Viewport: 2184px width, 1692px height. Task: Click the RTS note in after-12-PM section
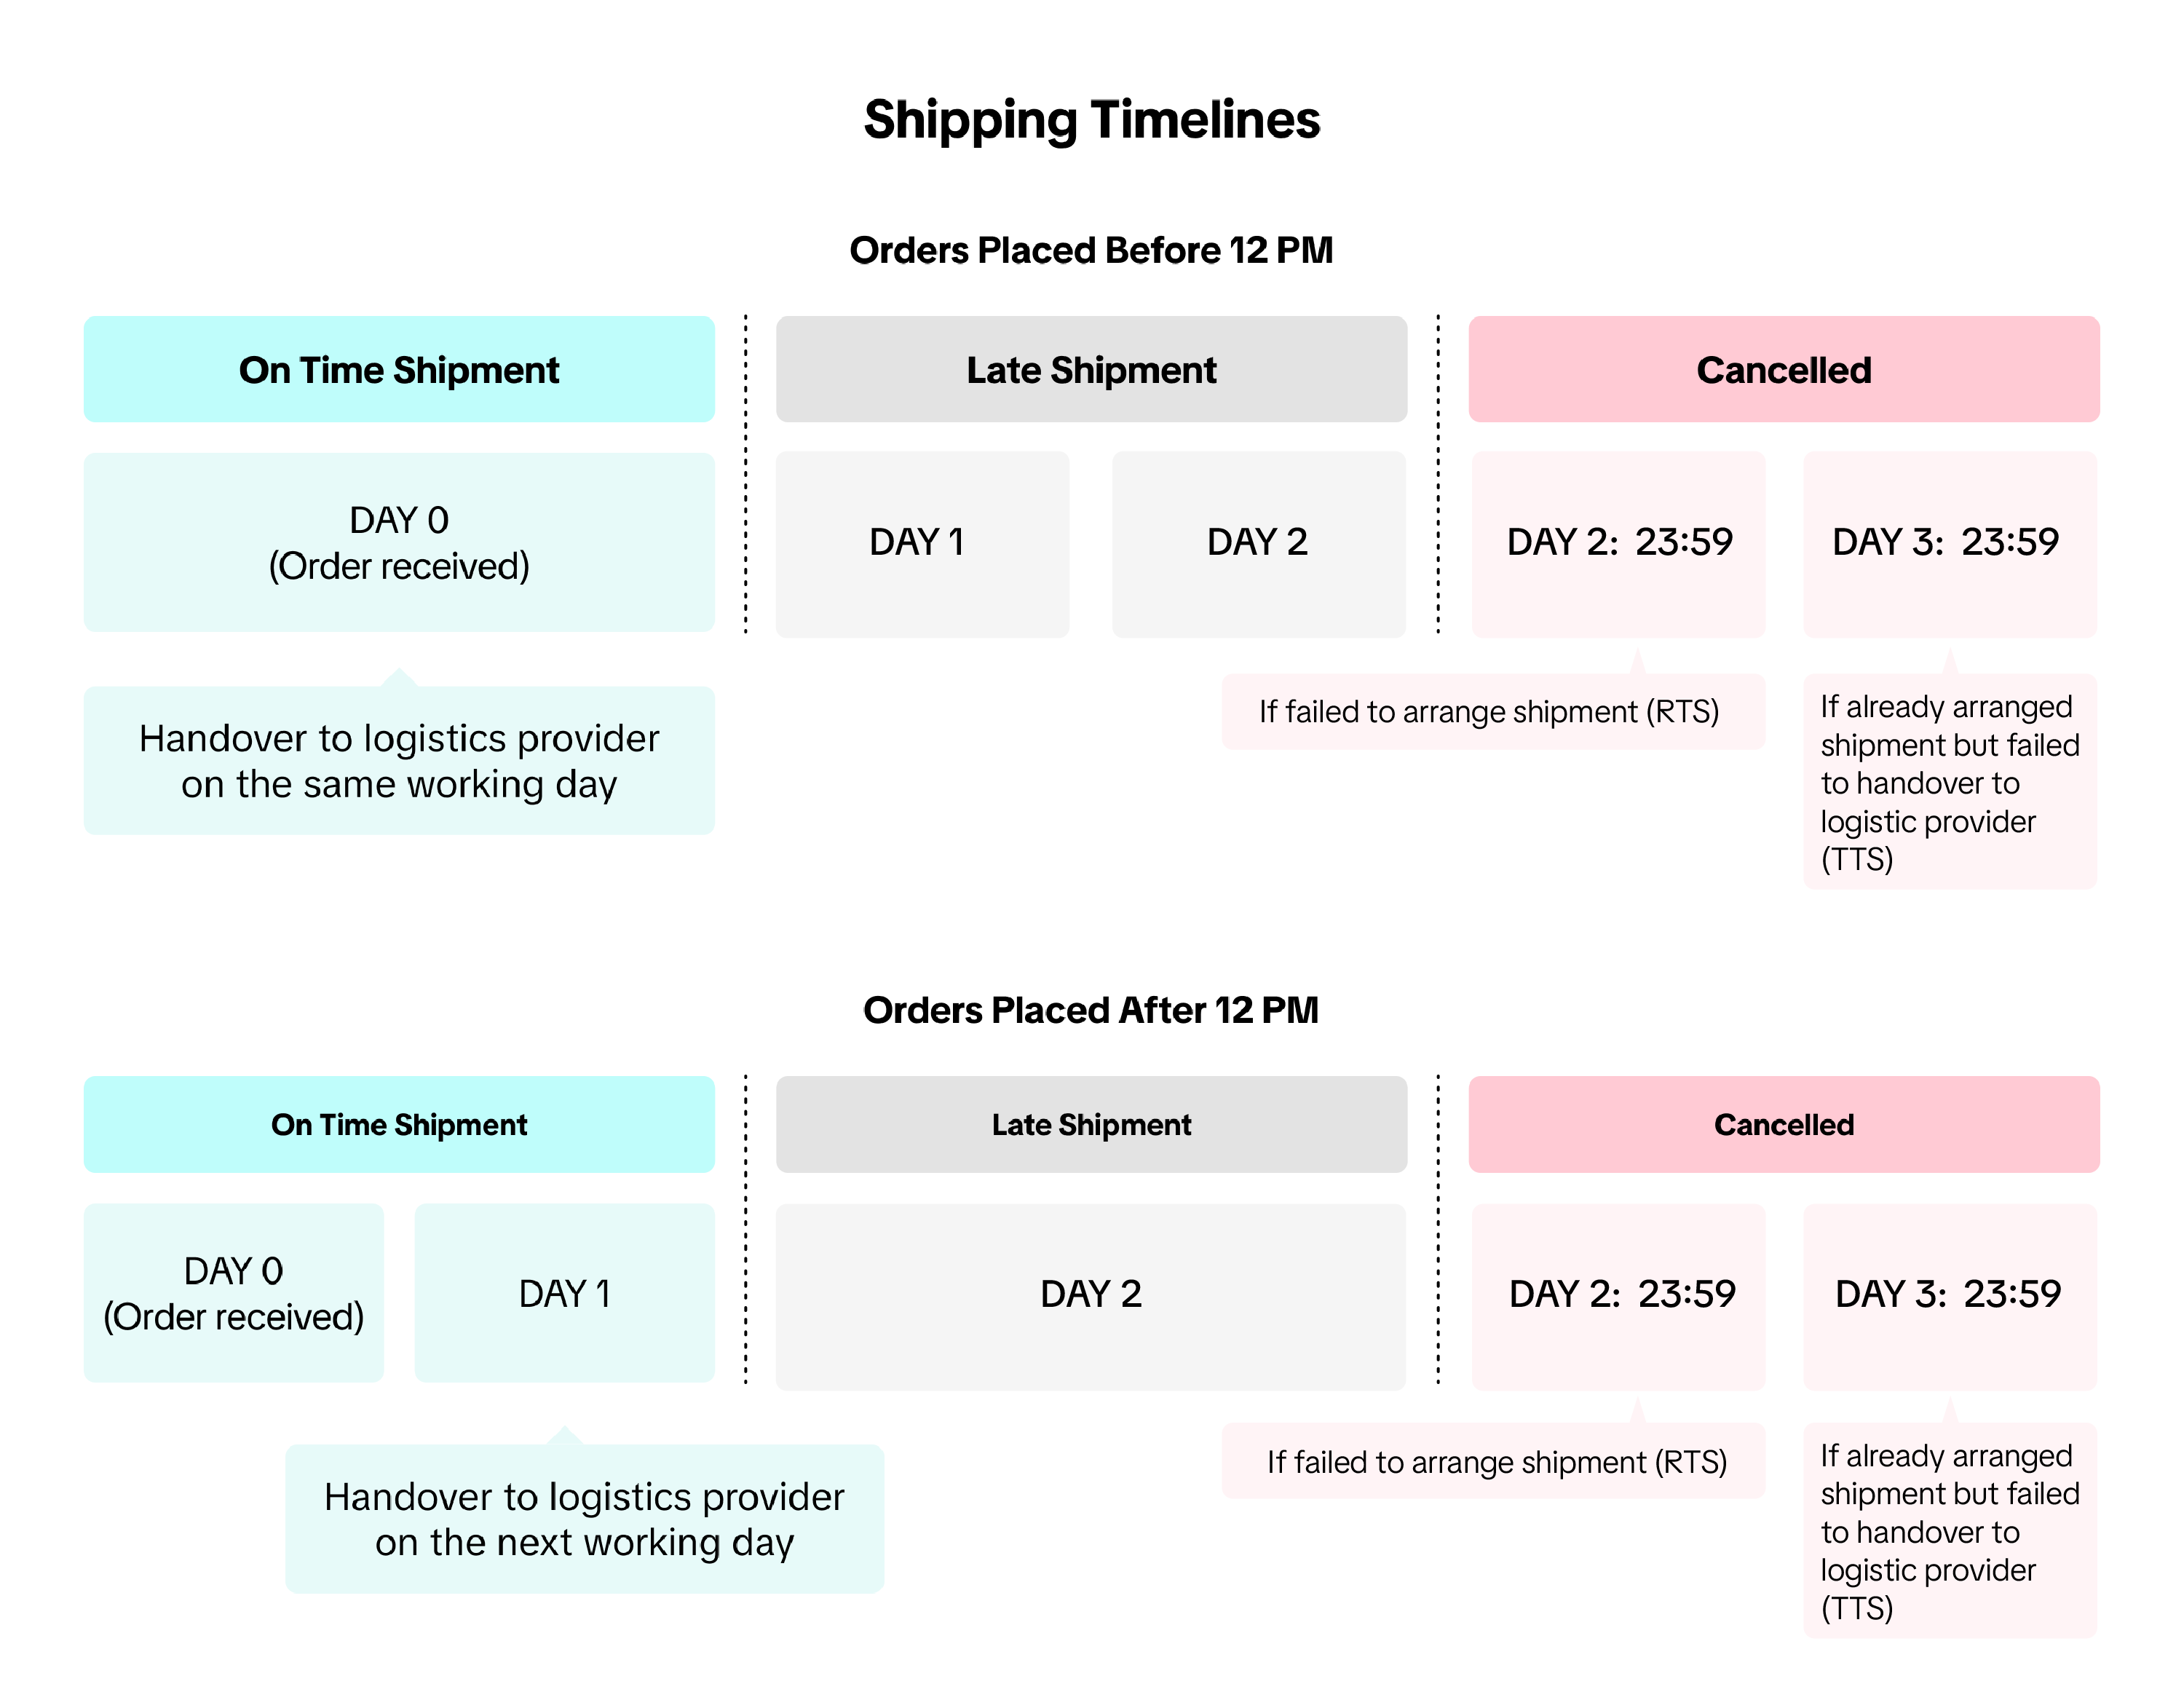pos(1495,1461)
